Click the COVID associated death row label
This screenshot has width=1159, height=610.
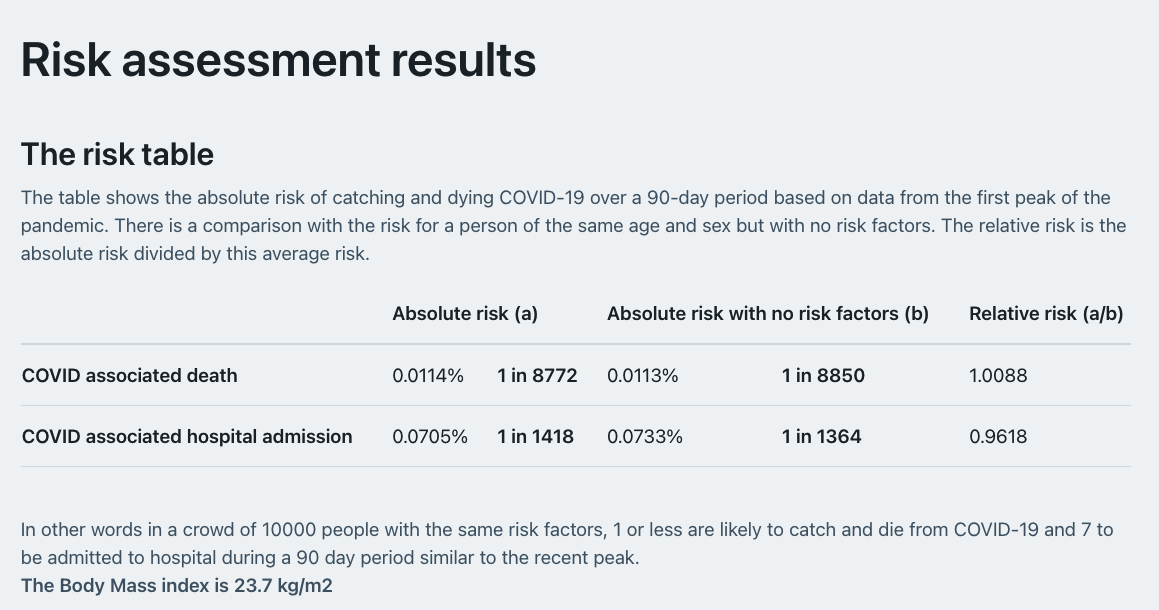129,376
